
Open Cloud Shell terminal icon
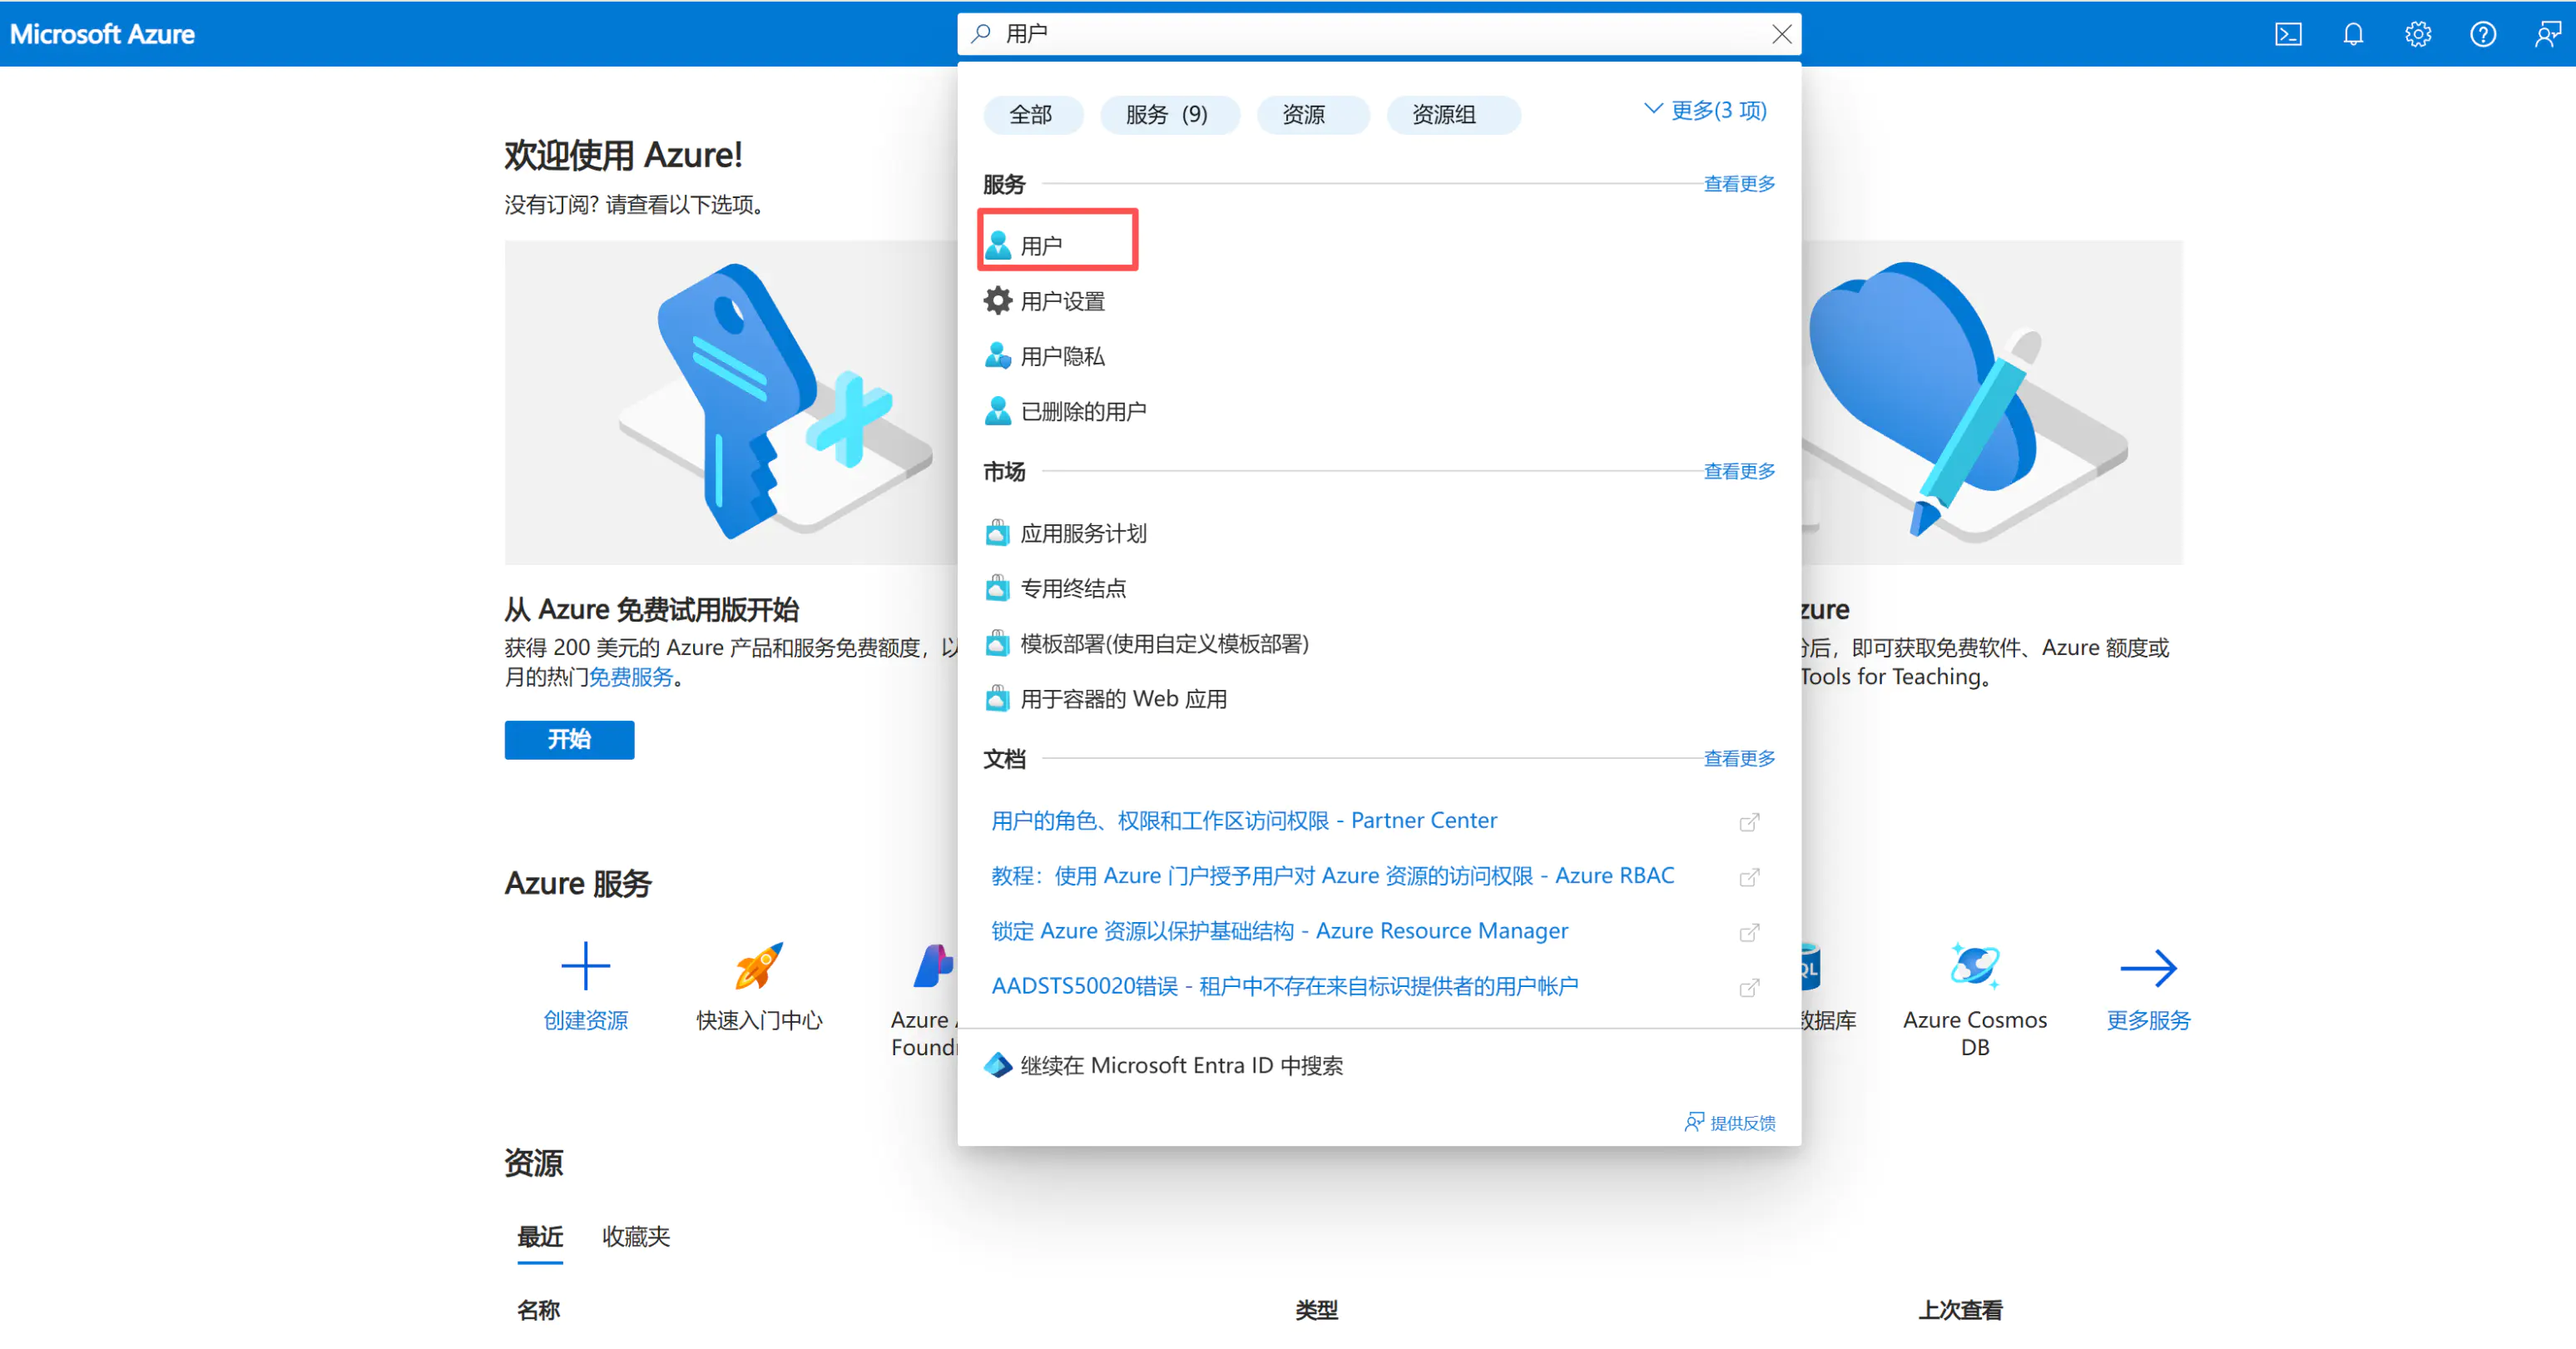2288,33
